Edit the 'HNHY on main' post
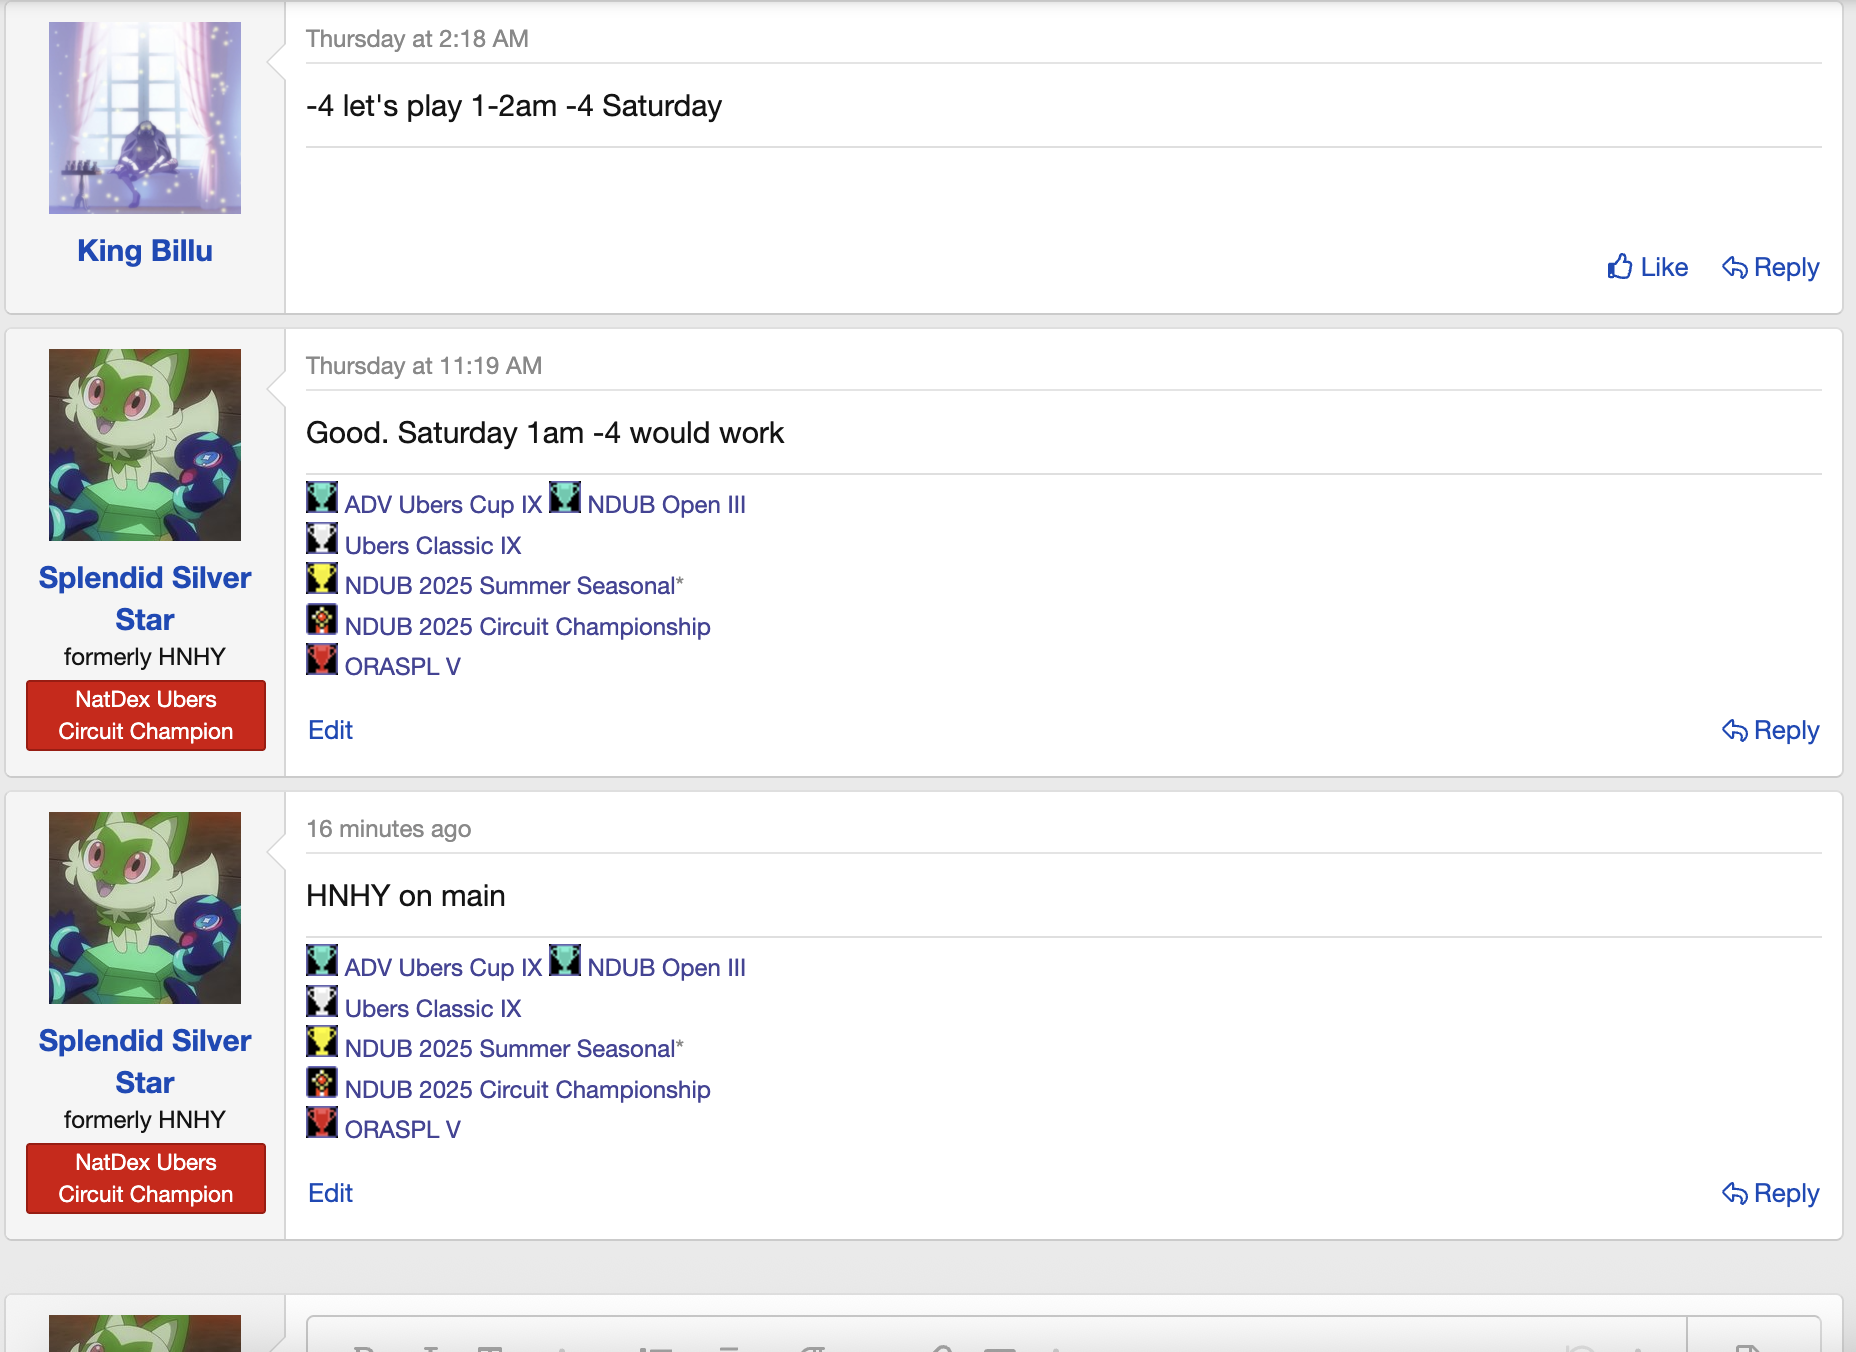This screenshot has width=1856, height=1352. 330,1193
